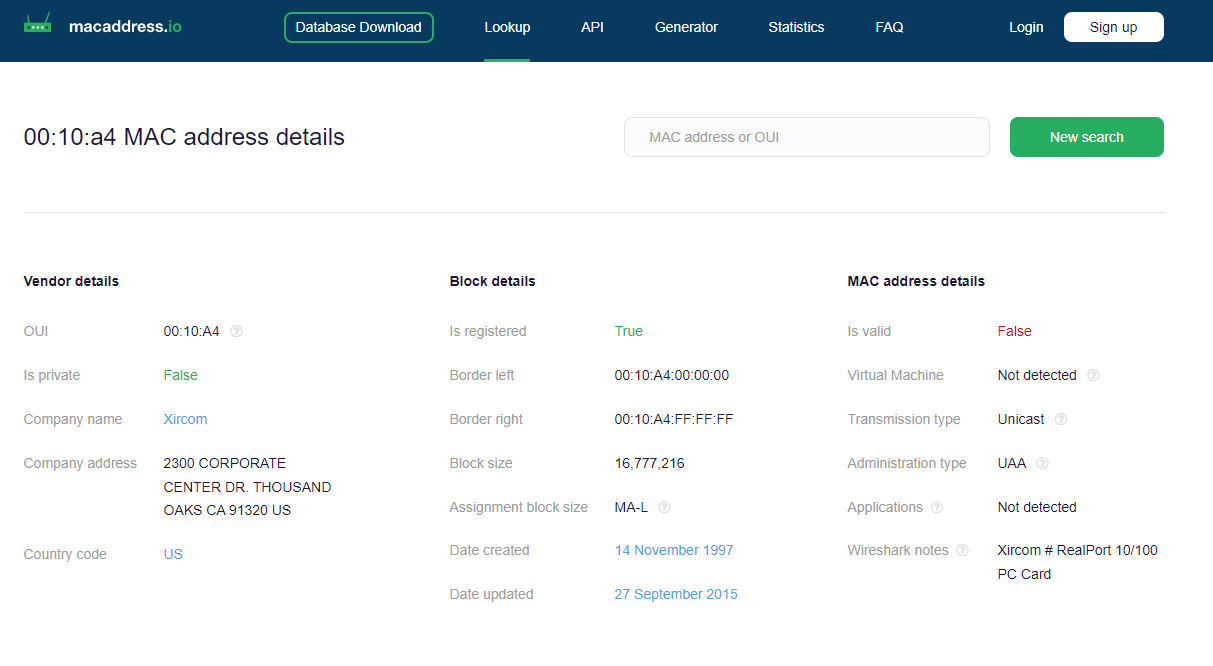1213x666 pixels.
Task: Click the Border right value 00:10:A4:FF:FF:FF
Action: (x=674, y=419)
